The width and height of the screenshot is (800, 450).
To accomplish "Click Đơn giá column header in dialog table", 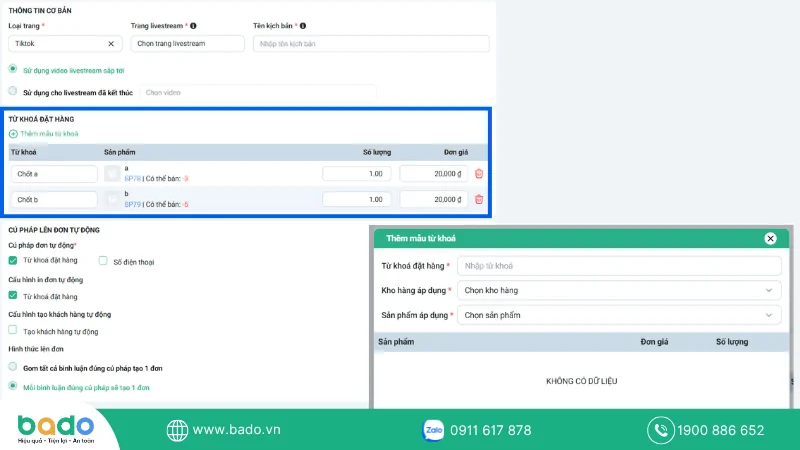I will click(654, 342).
